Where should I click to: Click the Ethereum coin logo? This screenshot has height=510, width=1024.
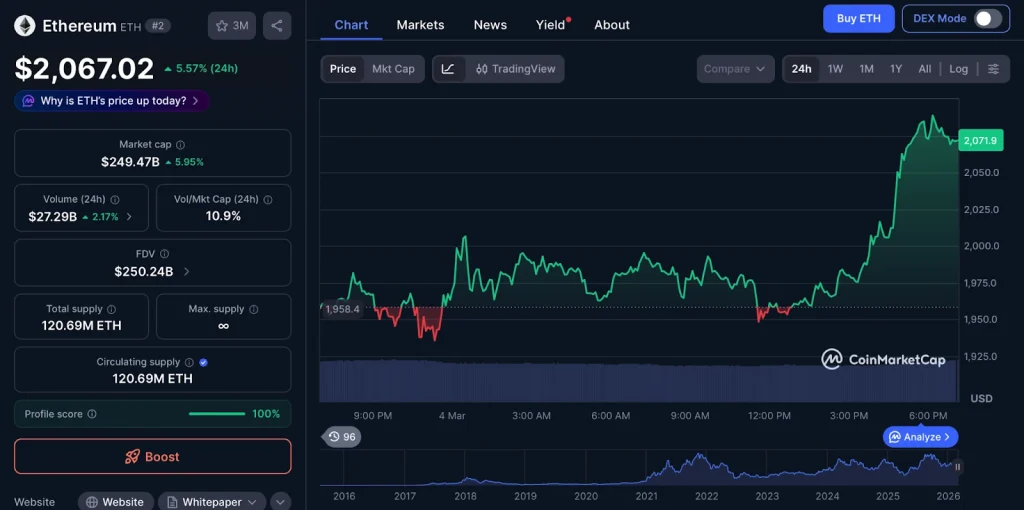tap(25, 25)
